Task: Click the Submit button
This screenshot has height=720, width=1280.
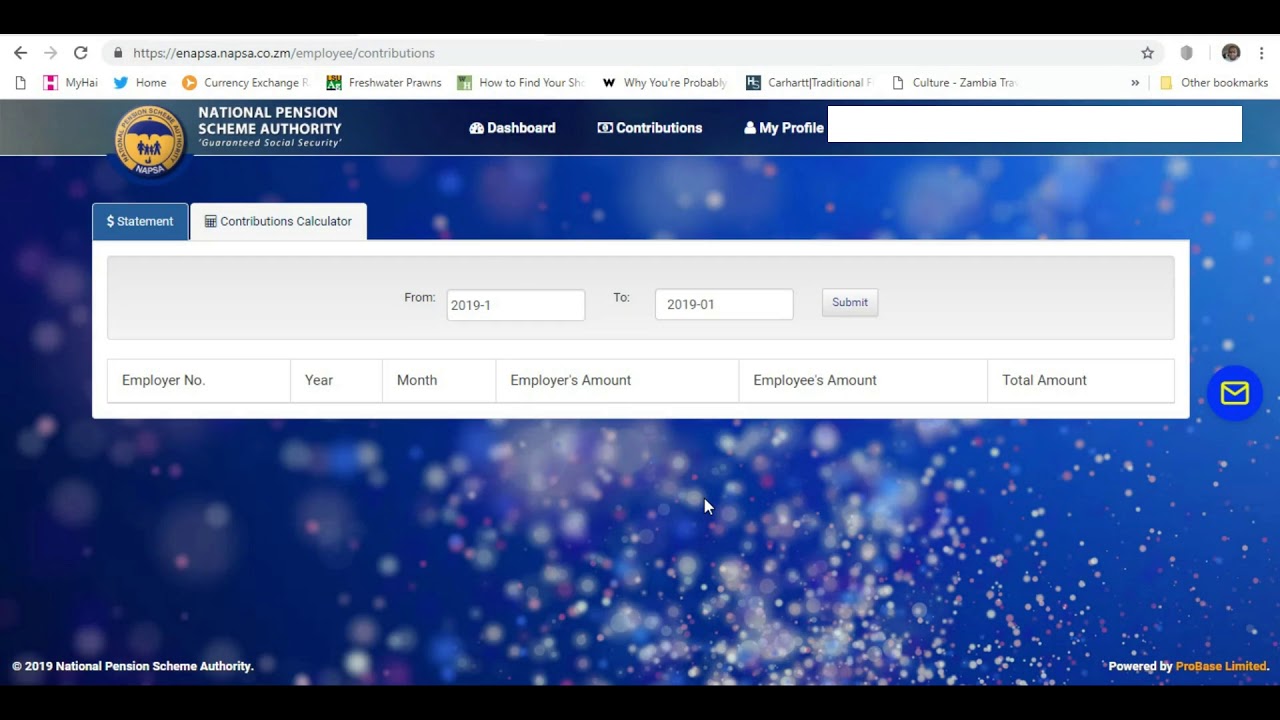Action: click(850, 302)
